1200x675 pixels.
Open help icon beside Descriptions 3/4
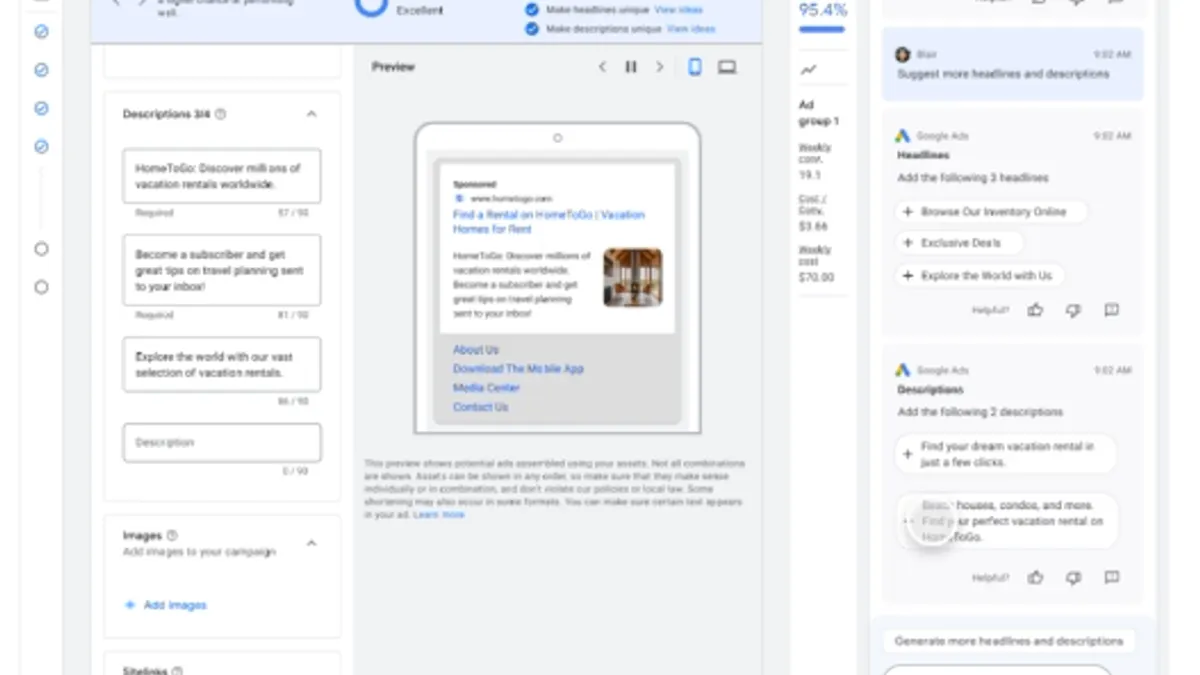click(220, 114)
